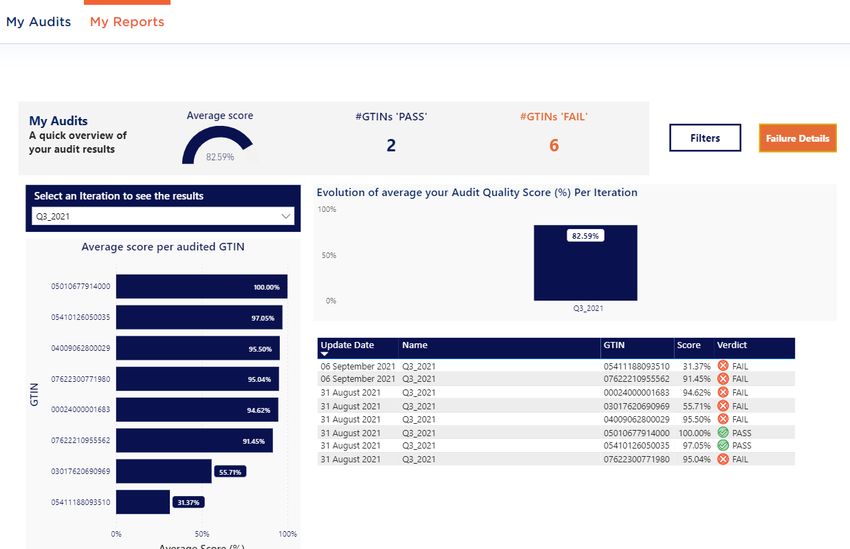This screenshot has height=549, width=850.
Task: Open the iteration dropdown showing Q3_2021
Action: 160,215
